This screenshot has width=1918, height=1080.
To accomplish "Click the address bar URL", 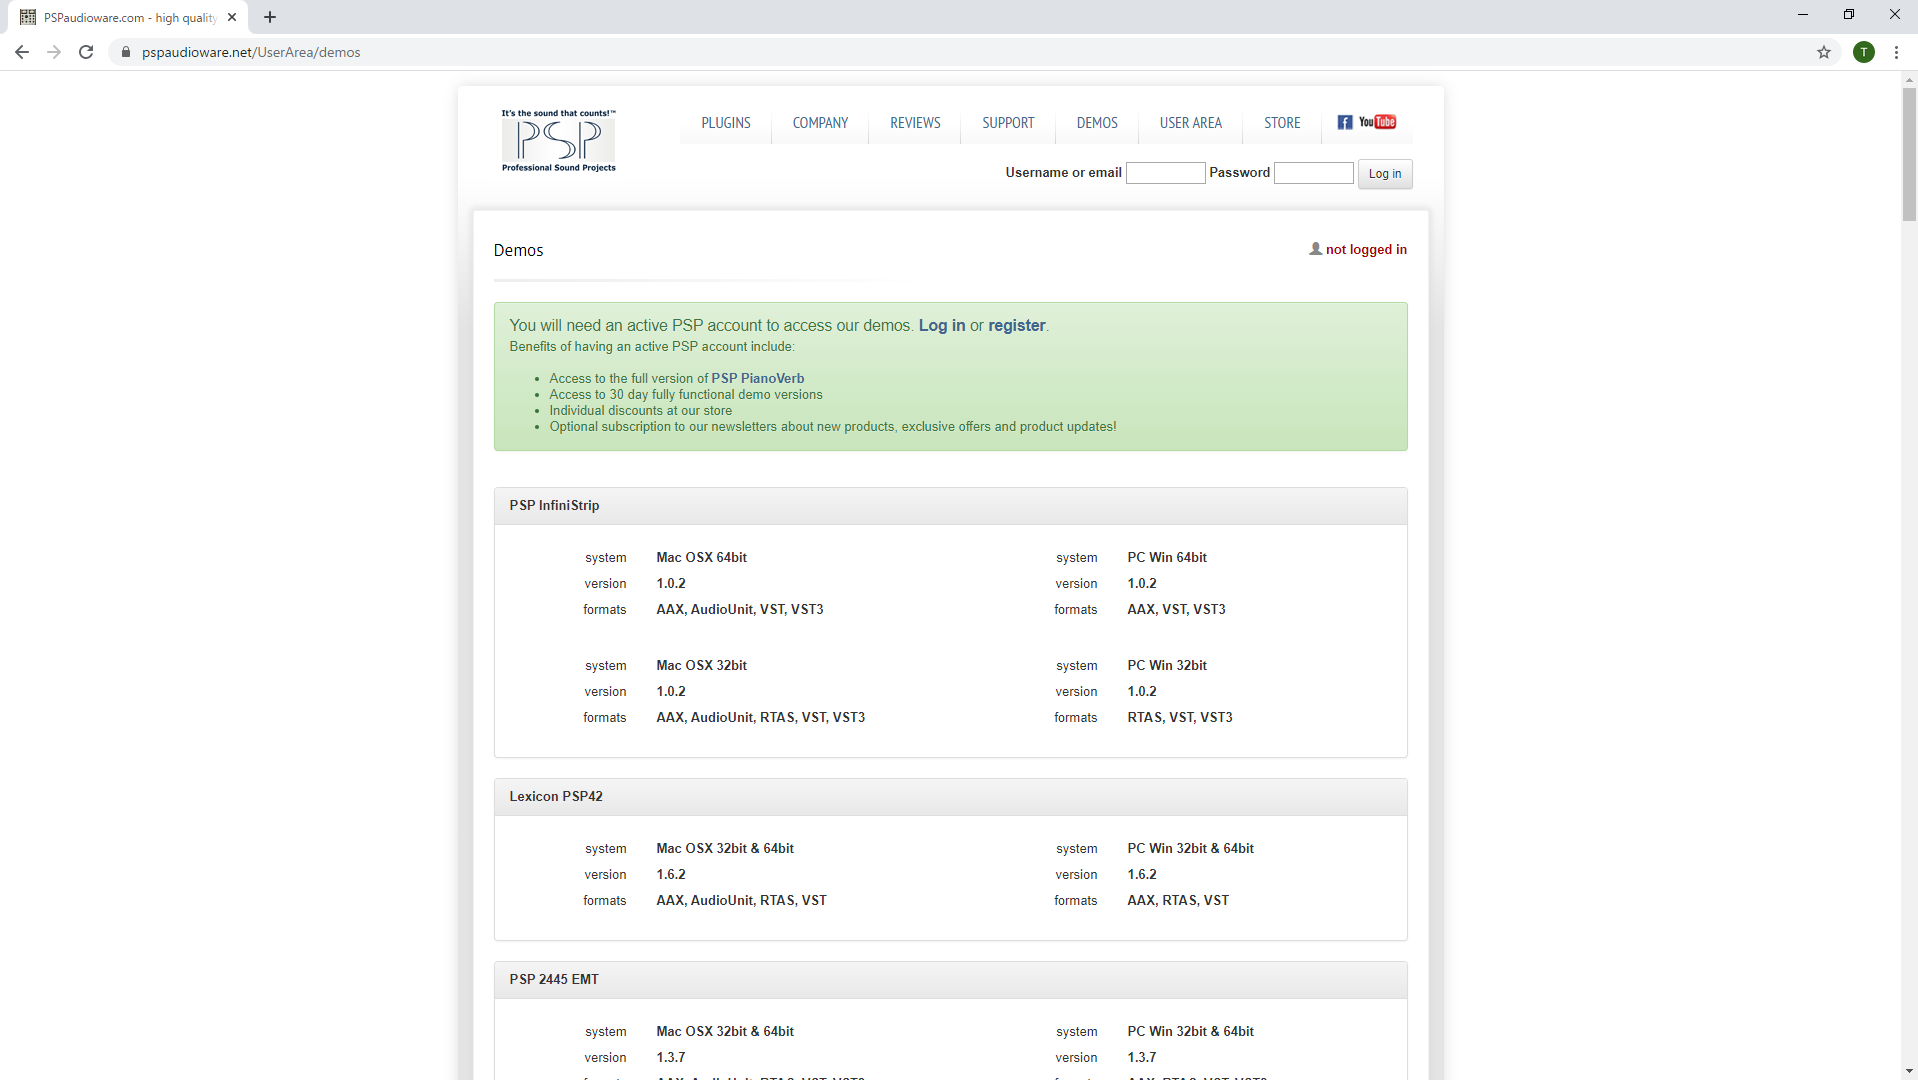I will coord(251,52).
